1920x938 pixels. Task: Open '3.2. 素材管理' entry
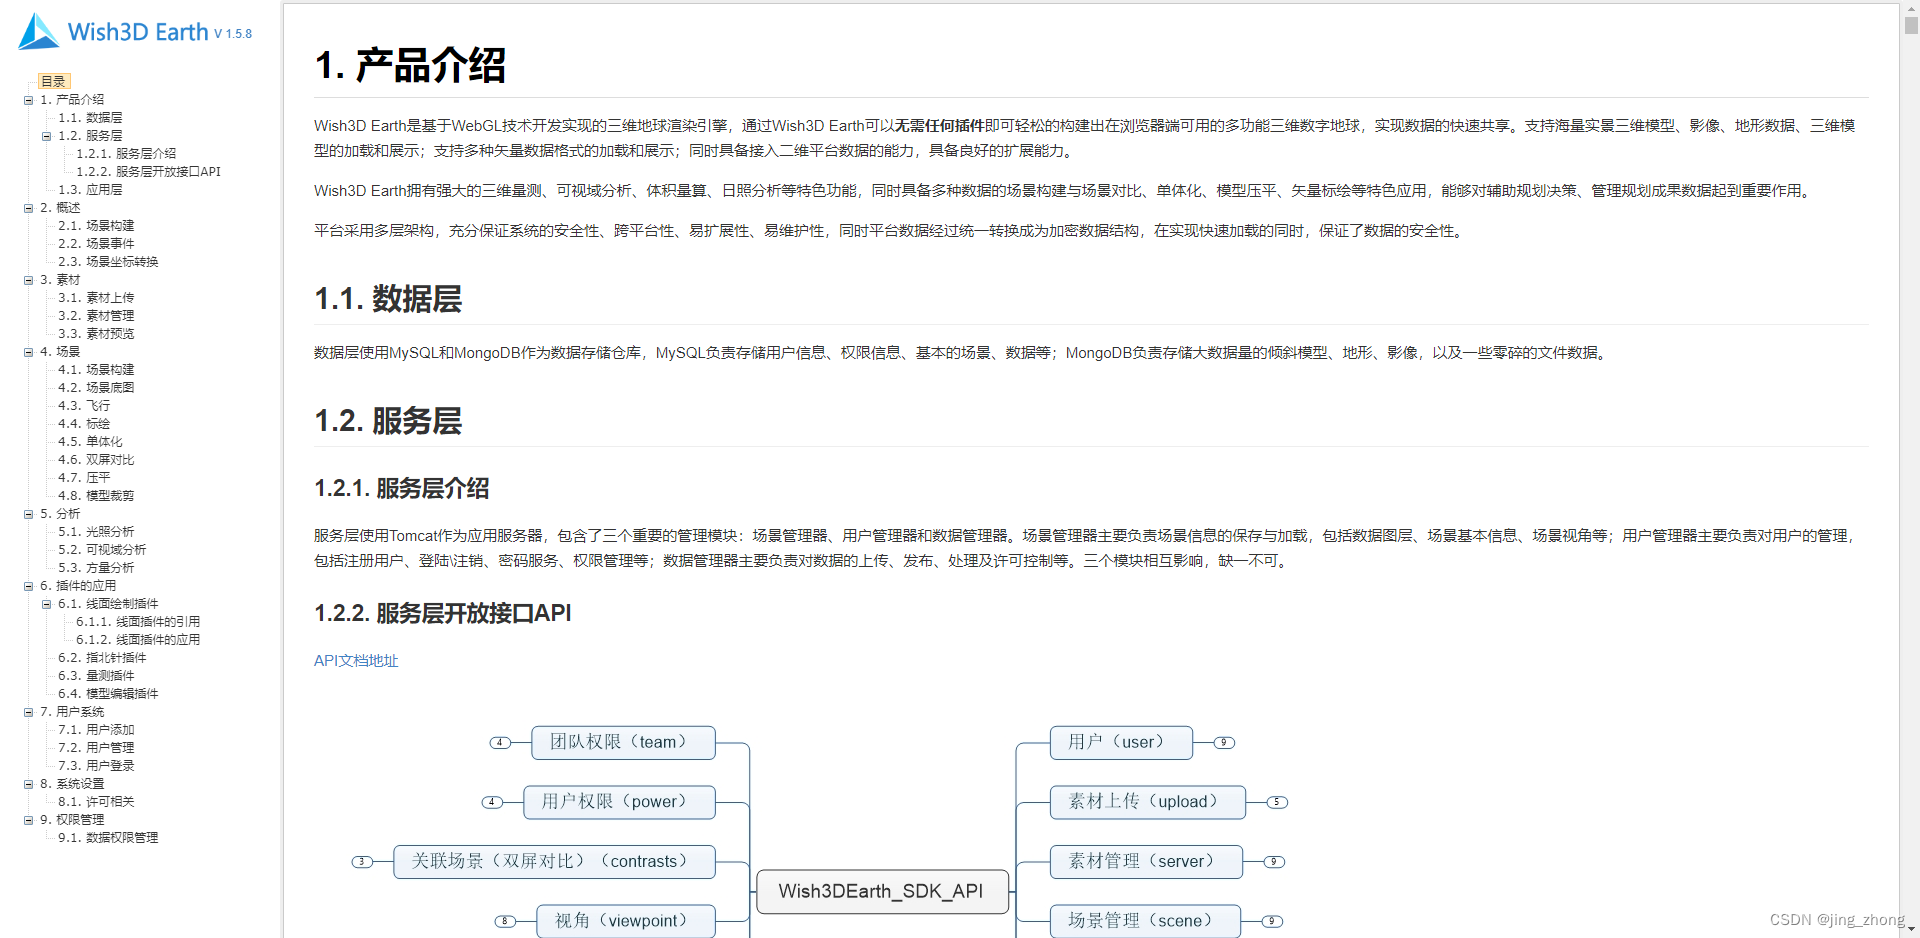[x=96, y=316]
